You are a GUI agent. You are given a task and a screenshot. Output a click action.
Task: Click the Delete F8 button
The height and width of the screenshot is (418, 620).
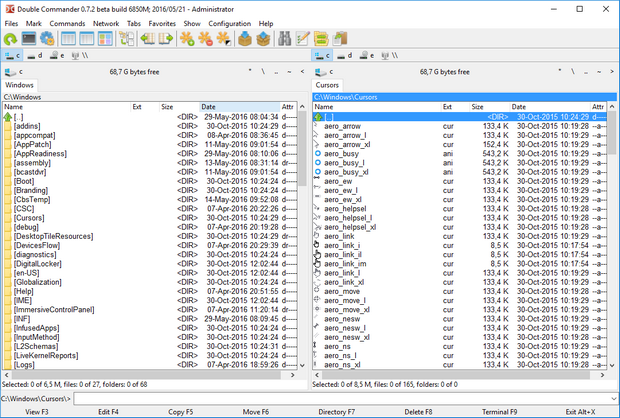pos(418,412)
